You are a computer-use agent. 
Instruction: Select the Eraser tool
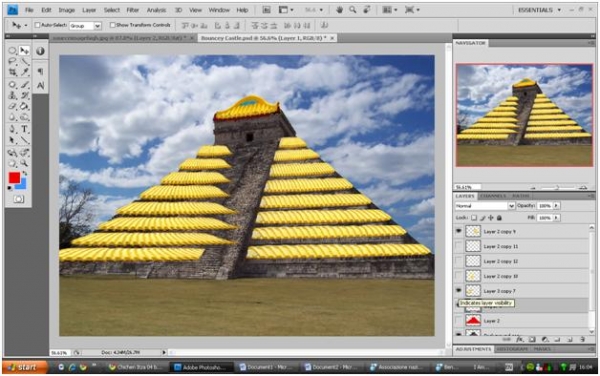[12, 106]
